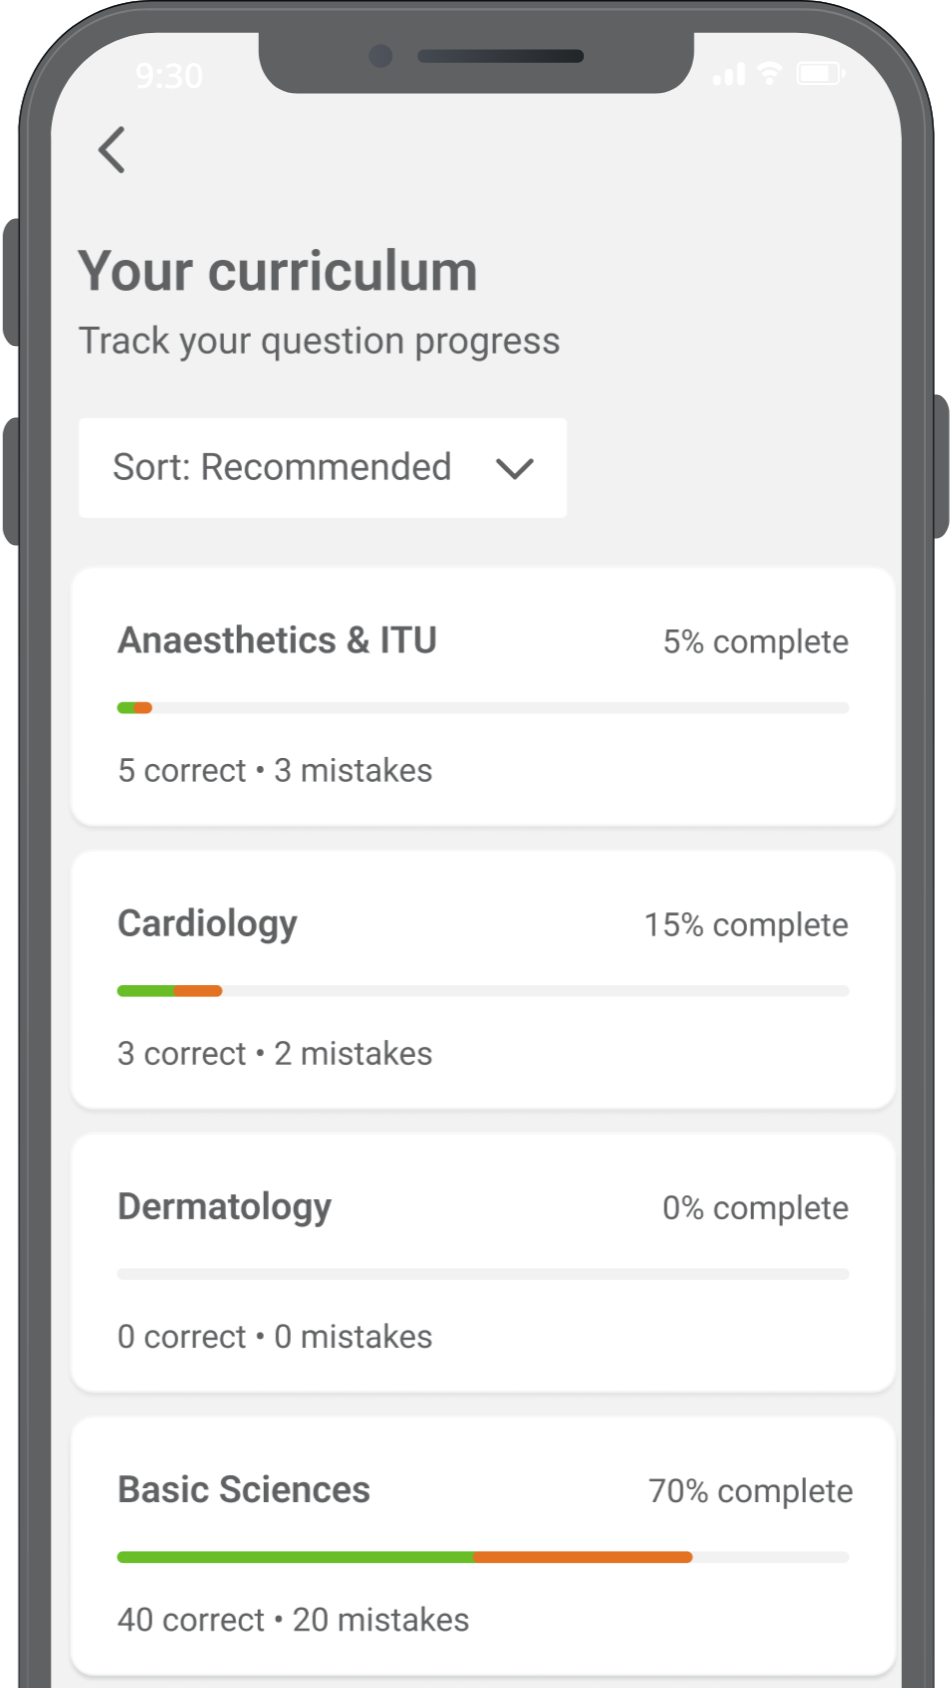Image resolution: width=950 pixels, height=1688 pixels.
Task: Click the battery status icon
Action: pos(820,74)
